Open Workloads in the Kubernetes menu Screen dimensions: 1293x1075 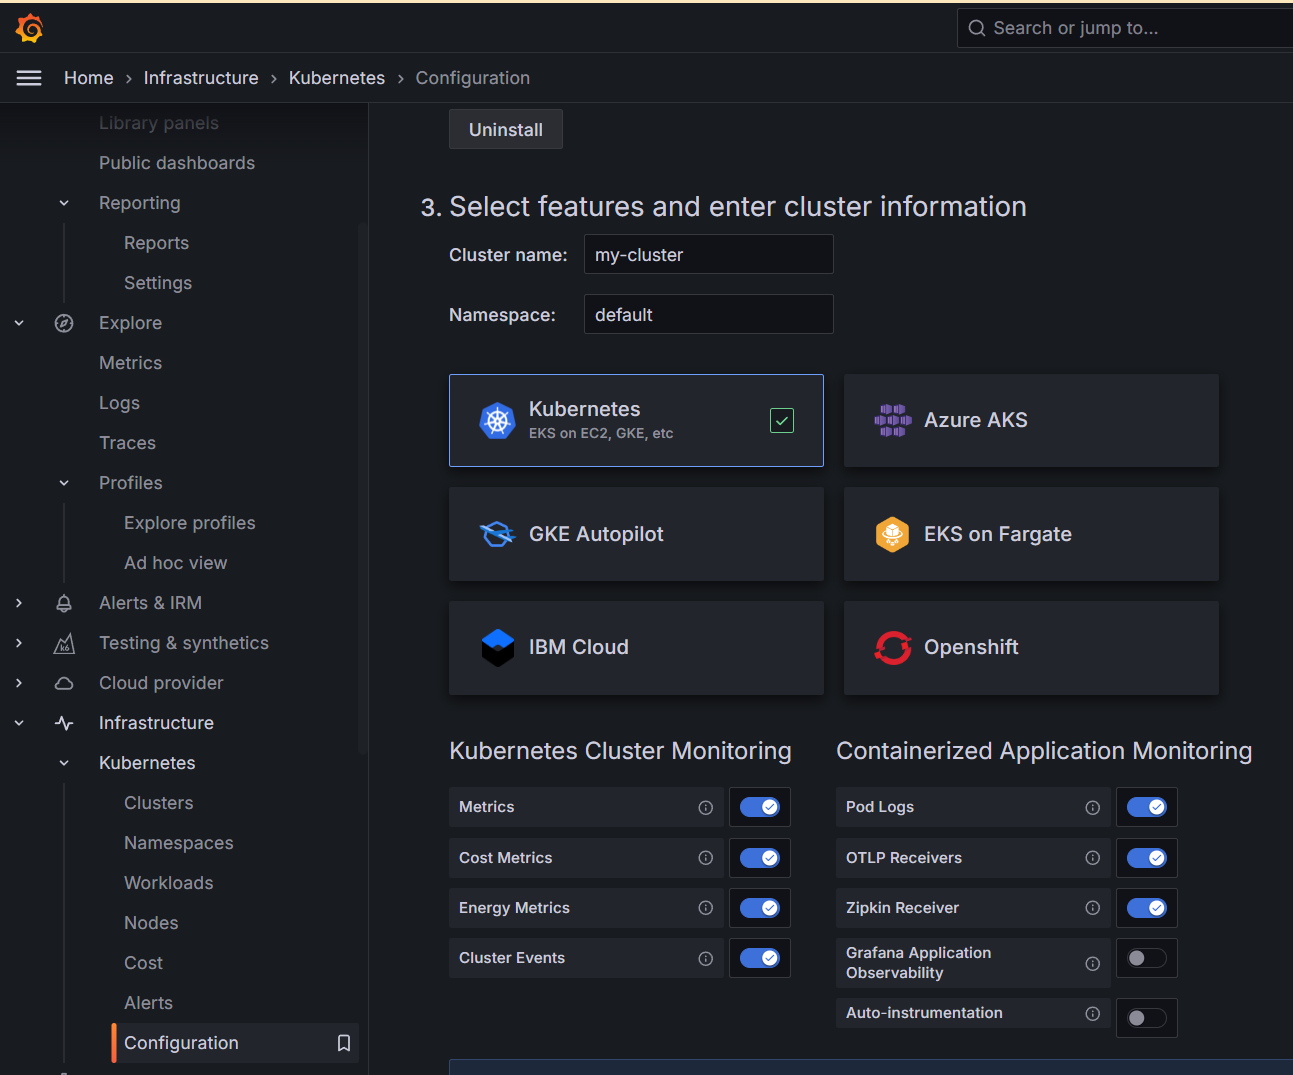coord(168,883)
